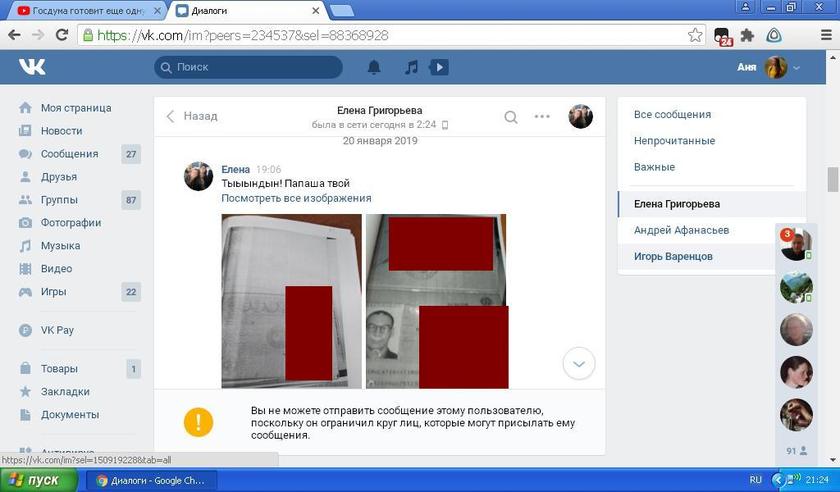Open the notifications bell icon
Viewport: 840px width, 492px height.
374,68
